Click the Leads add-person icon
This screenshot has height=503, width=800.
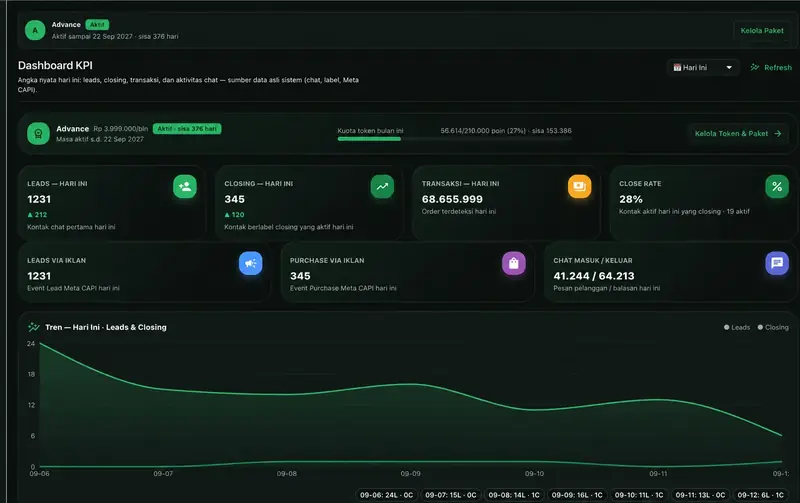point(185,187)
